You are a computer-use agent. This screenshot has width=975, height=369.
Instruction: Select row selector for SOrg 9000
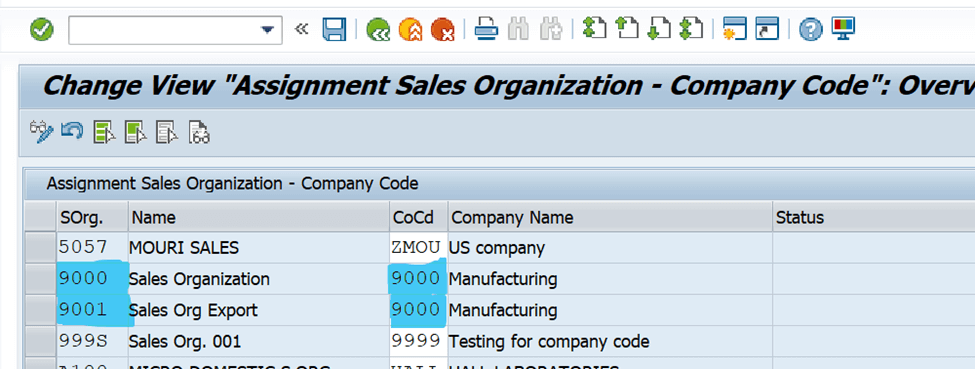pyautogui.click(x=40, y=279)
